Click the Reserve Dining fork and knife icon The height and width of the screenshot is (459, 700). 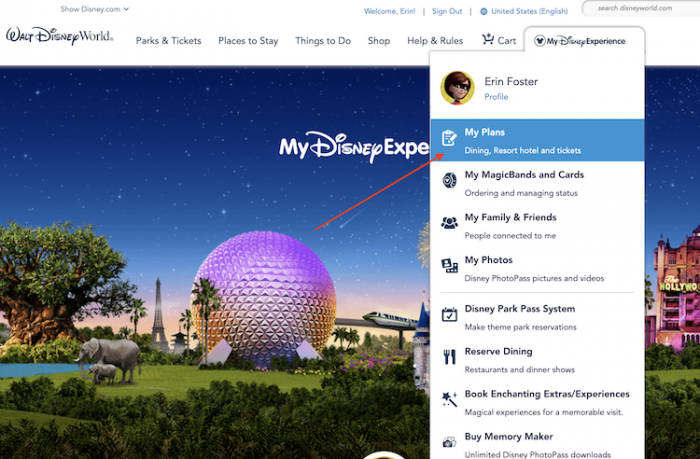(x=449, y=357)
